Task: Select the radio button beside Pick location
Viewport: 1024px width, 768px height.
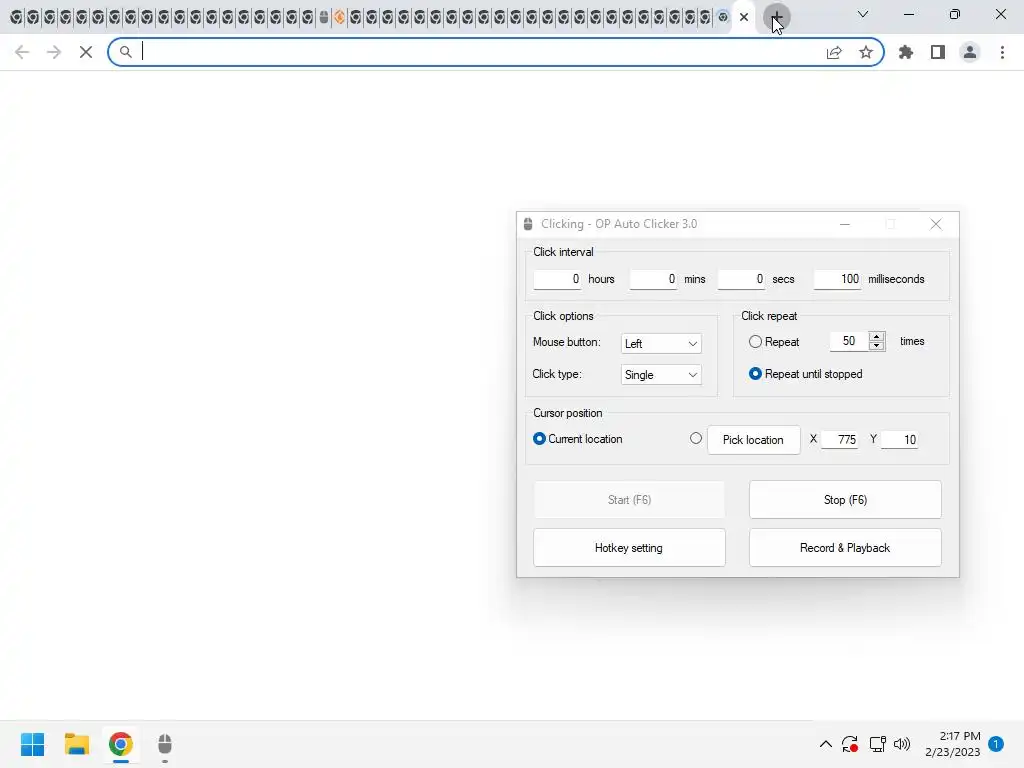Action: click(696, 439)
